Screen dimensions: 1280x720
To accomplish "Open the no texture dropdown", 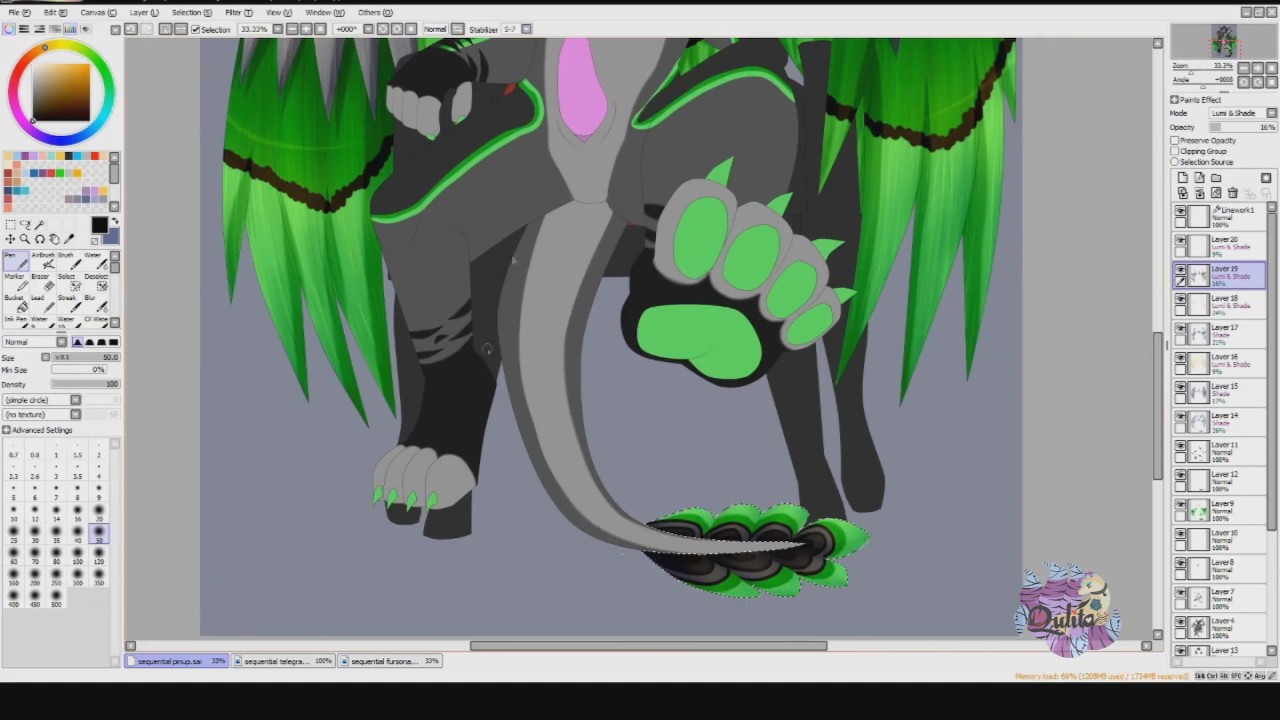I will coord(42,414).
